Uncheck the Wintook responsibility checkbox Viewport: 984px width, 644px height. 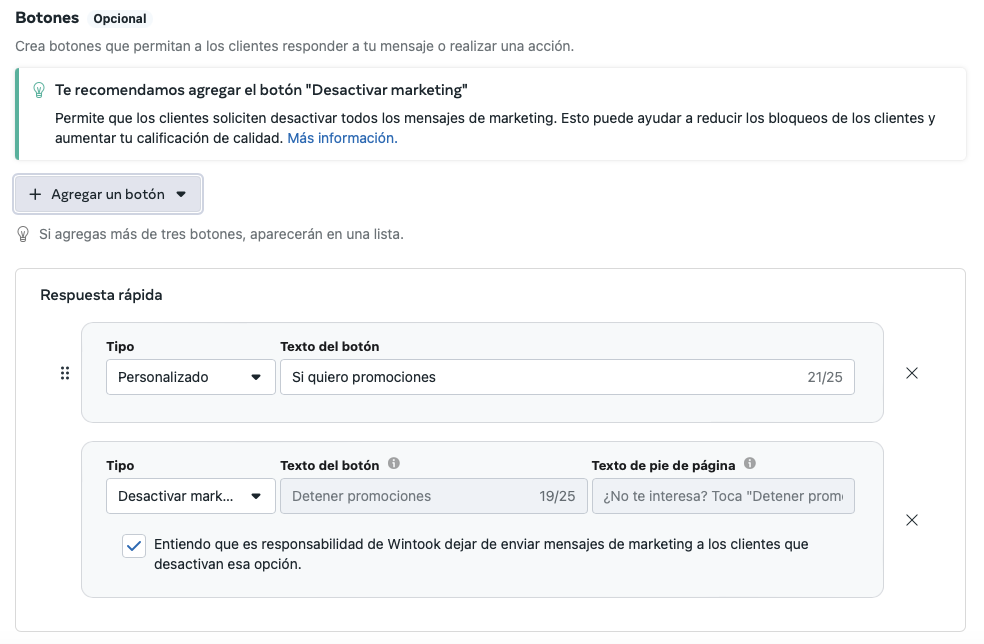coord(133,546)
